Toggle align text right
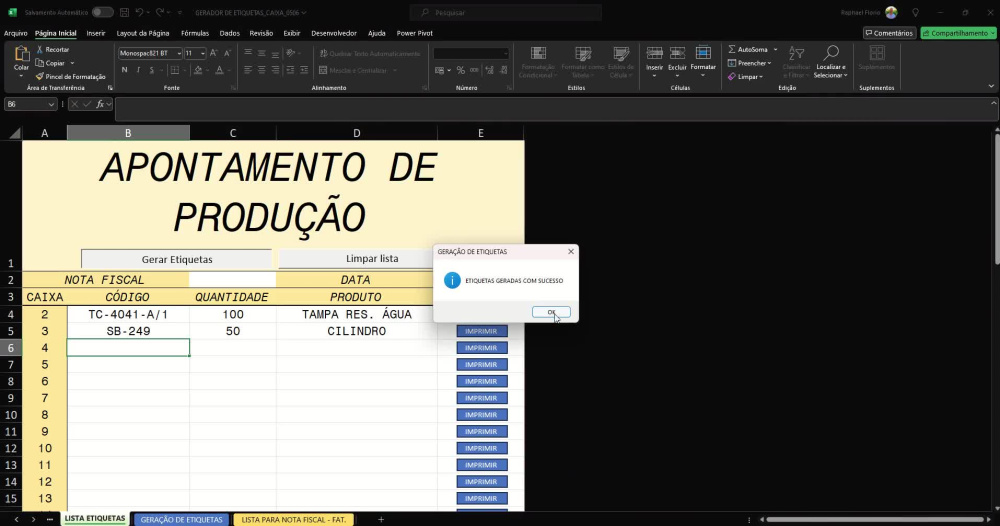 275,70
